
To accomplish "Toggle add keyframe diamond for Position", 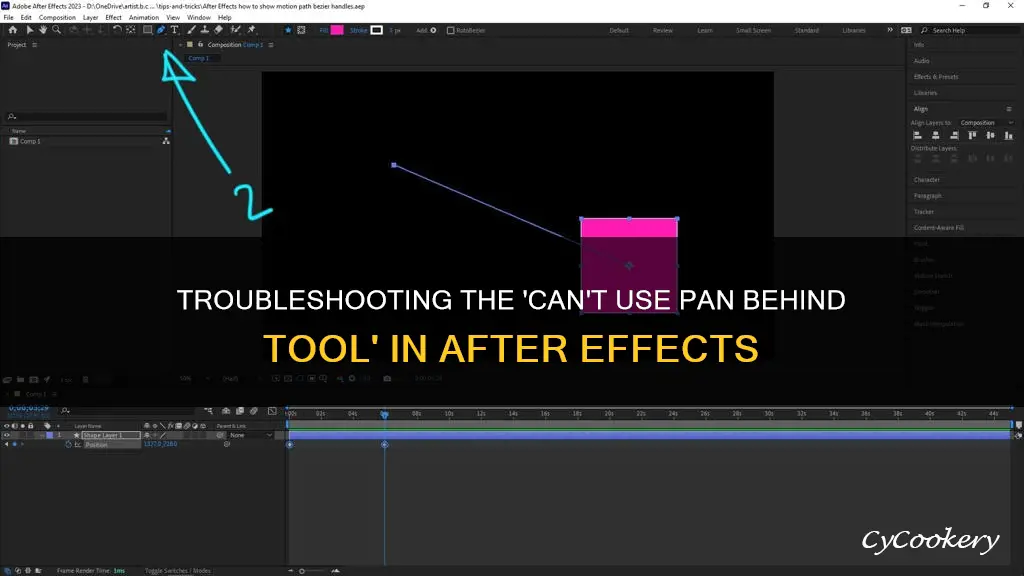I will click(14, 444).
